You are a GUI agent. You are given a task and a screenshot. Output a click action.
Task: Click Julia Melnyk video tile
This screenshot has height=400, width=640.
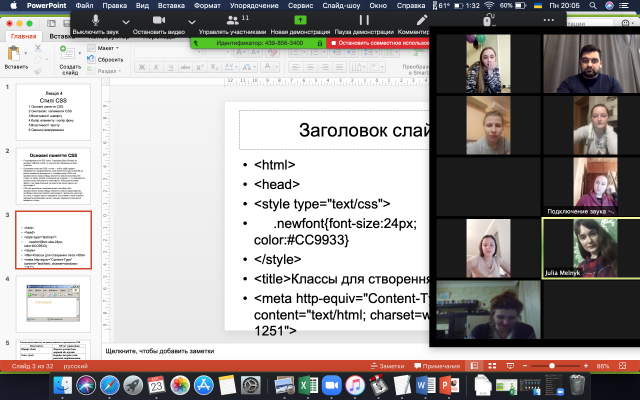(591, 248)
